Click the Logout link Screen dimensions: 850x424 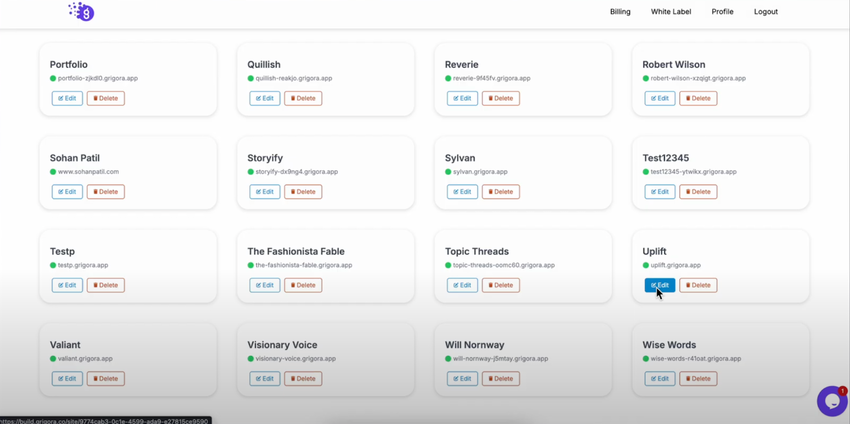point(765,12)
